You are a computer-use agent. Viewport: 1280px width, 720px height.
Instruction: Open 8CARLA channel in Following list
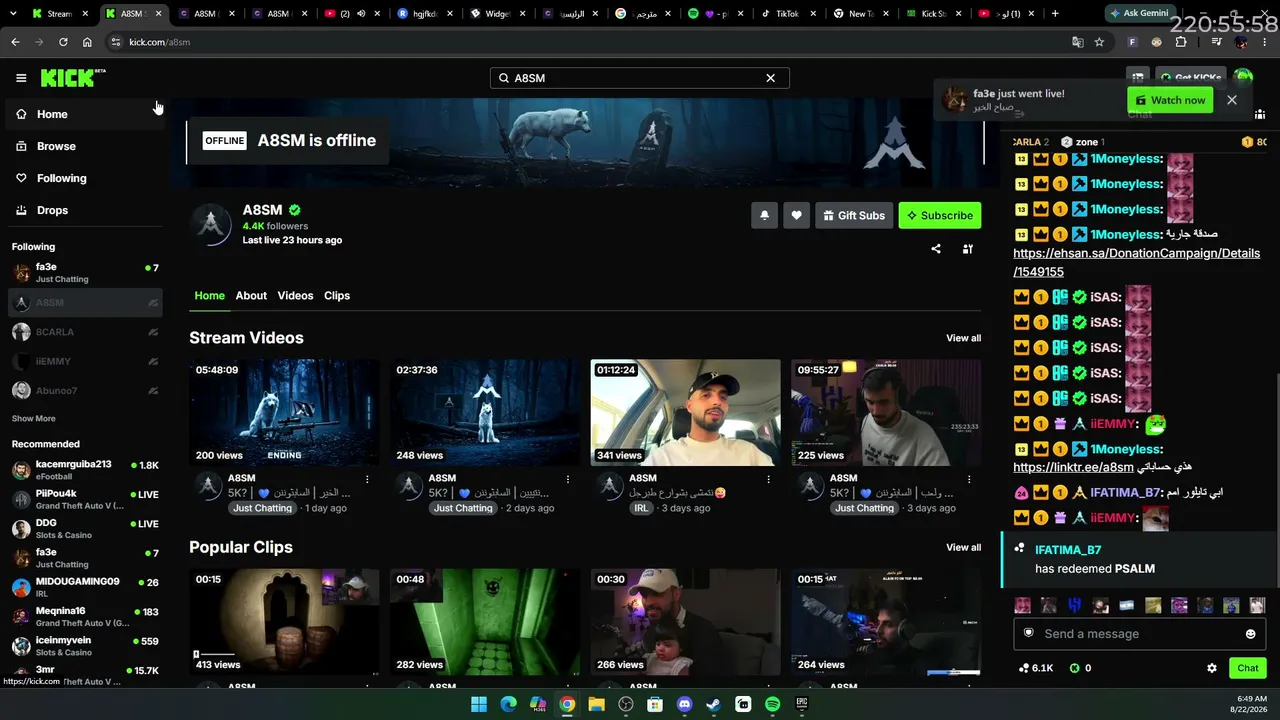[84, 332]
